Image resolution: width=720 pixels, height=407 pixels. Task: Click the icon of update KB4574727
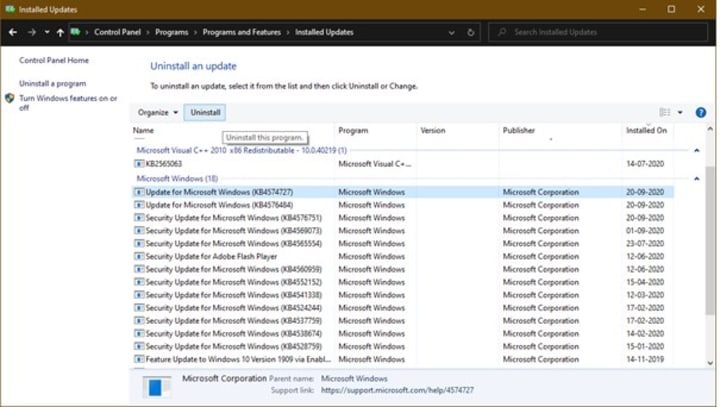click(x=139, y=192)
